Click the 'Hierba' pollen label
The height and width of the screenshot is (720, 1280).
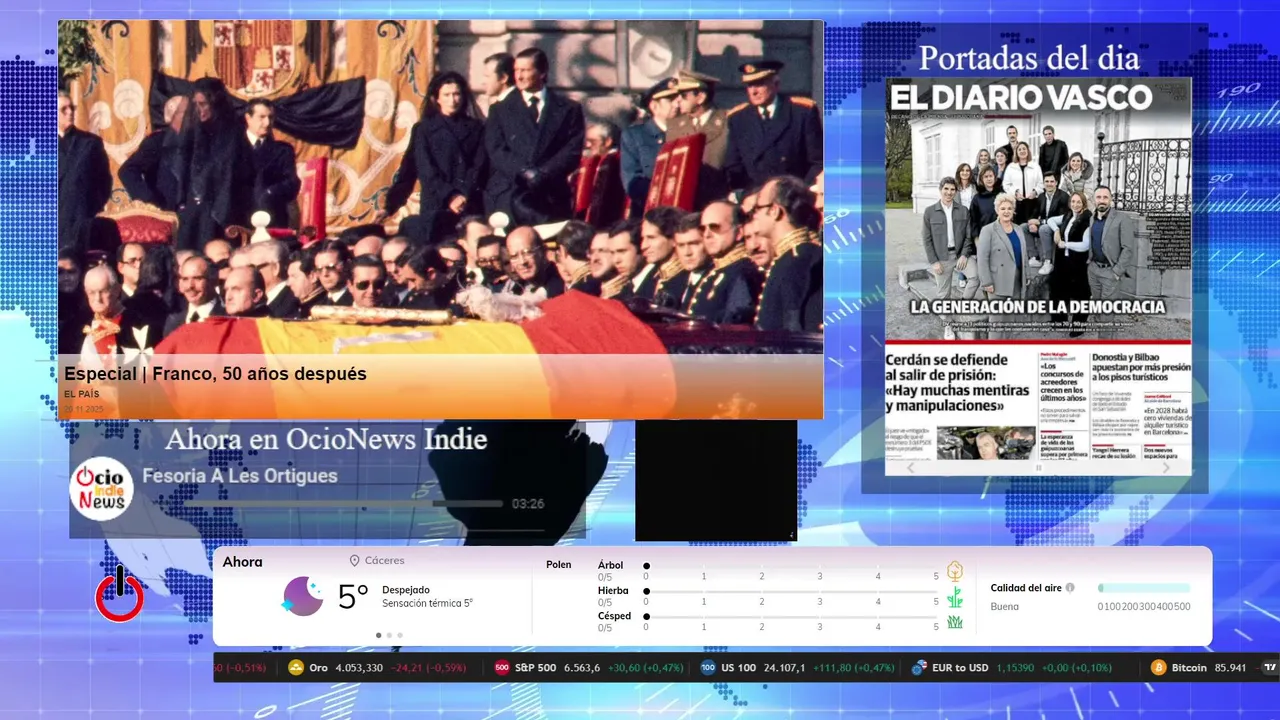613,591
